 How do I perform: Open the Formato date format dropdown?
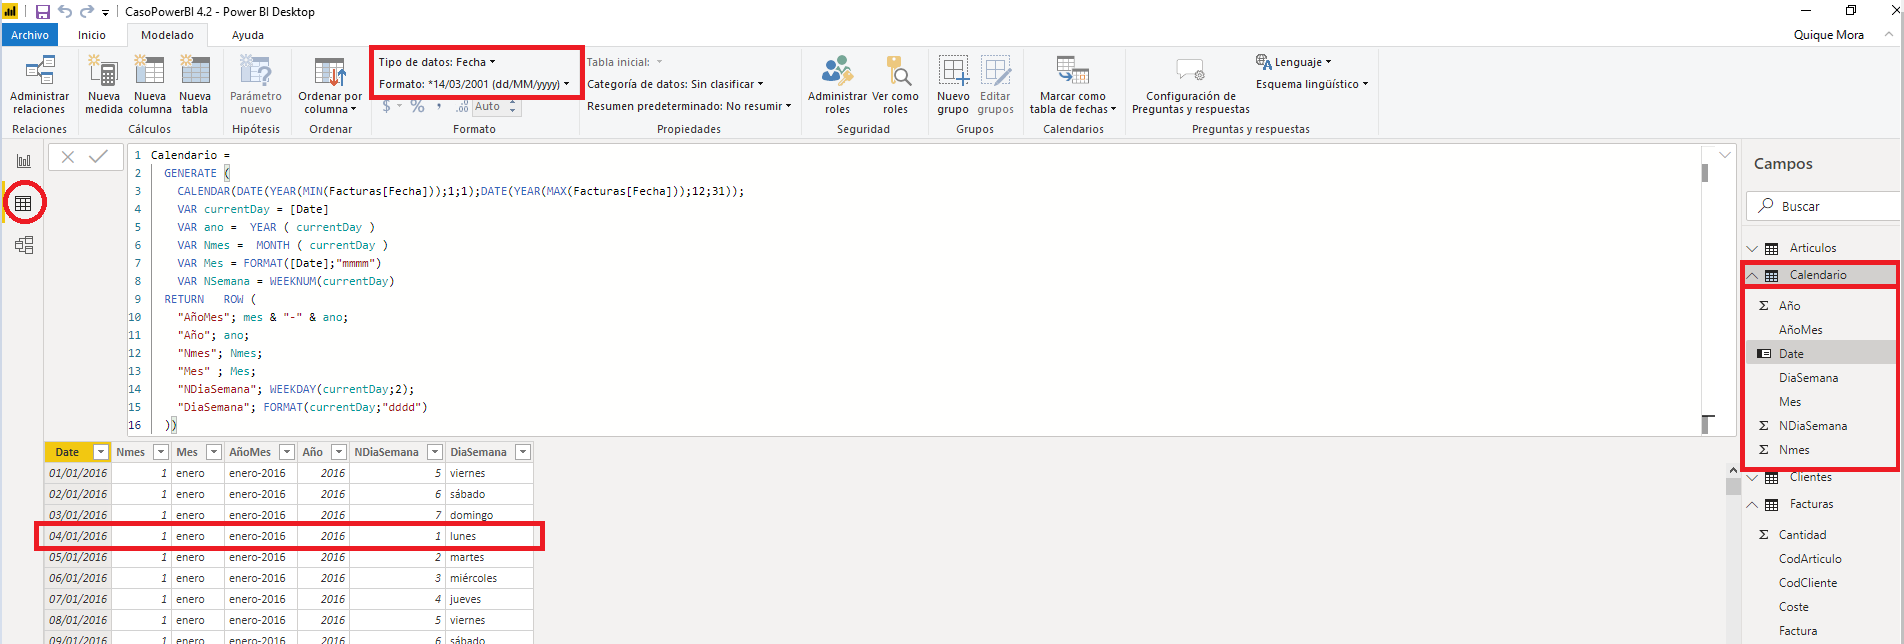(474, 84)
